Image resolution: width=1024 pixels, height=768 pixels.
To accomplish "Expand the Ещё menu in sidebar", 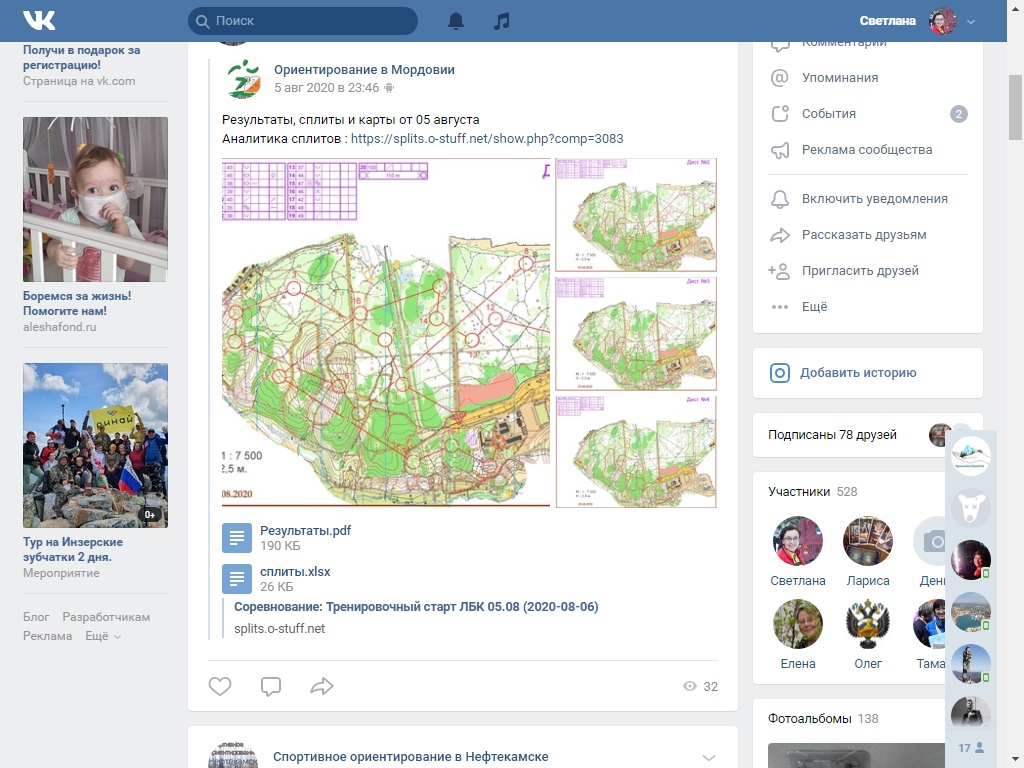I will click(x=814, y=307).
